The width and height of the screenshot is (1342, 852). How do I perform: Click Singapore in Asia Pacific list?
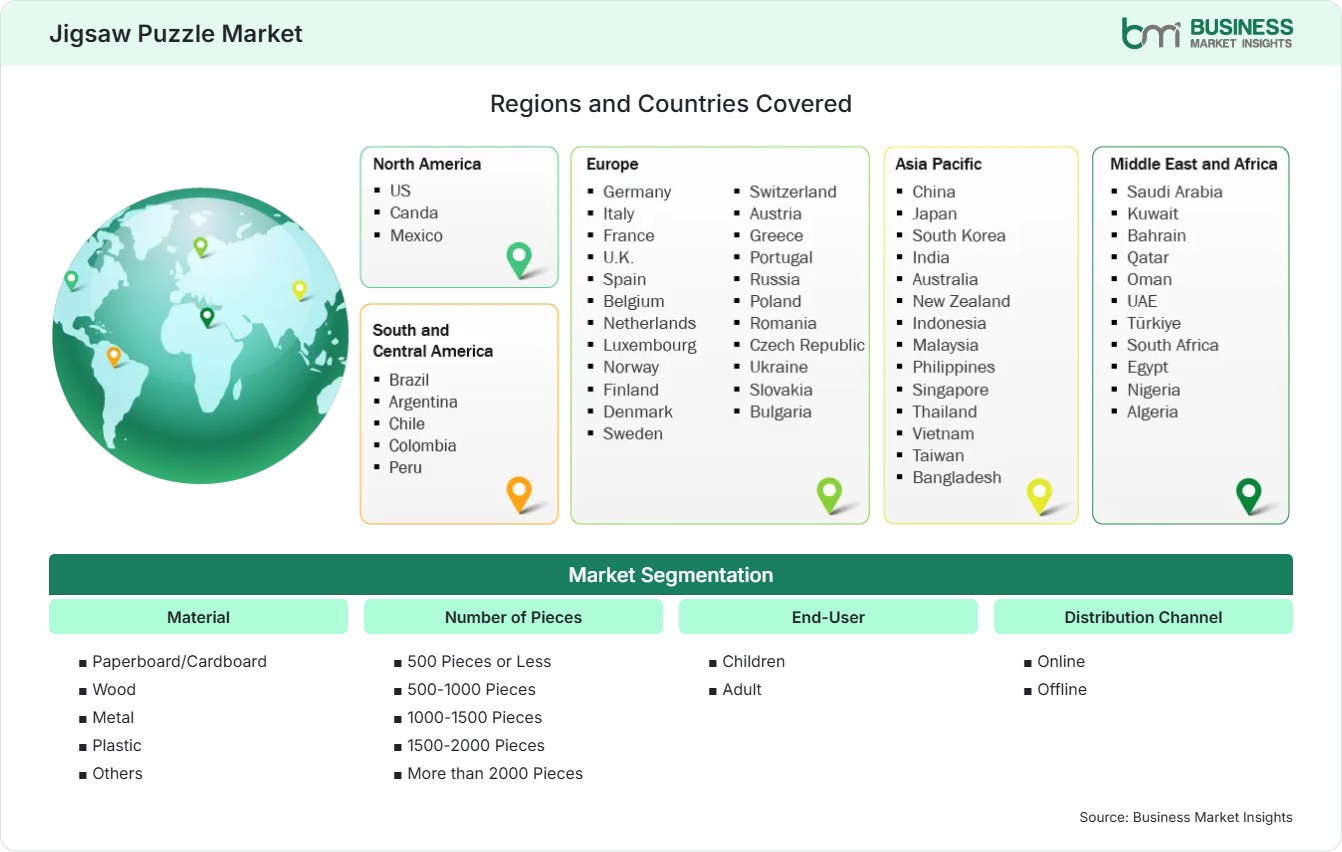pyautogui.click(x=950, y=389)
